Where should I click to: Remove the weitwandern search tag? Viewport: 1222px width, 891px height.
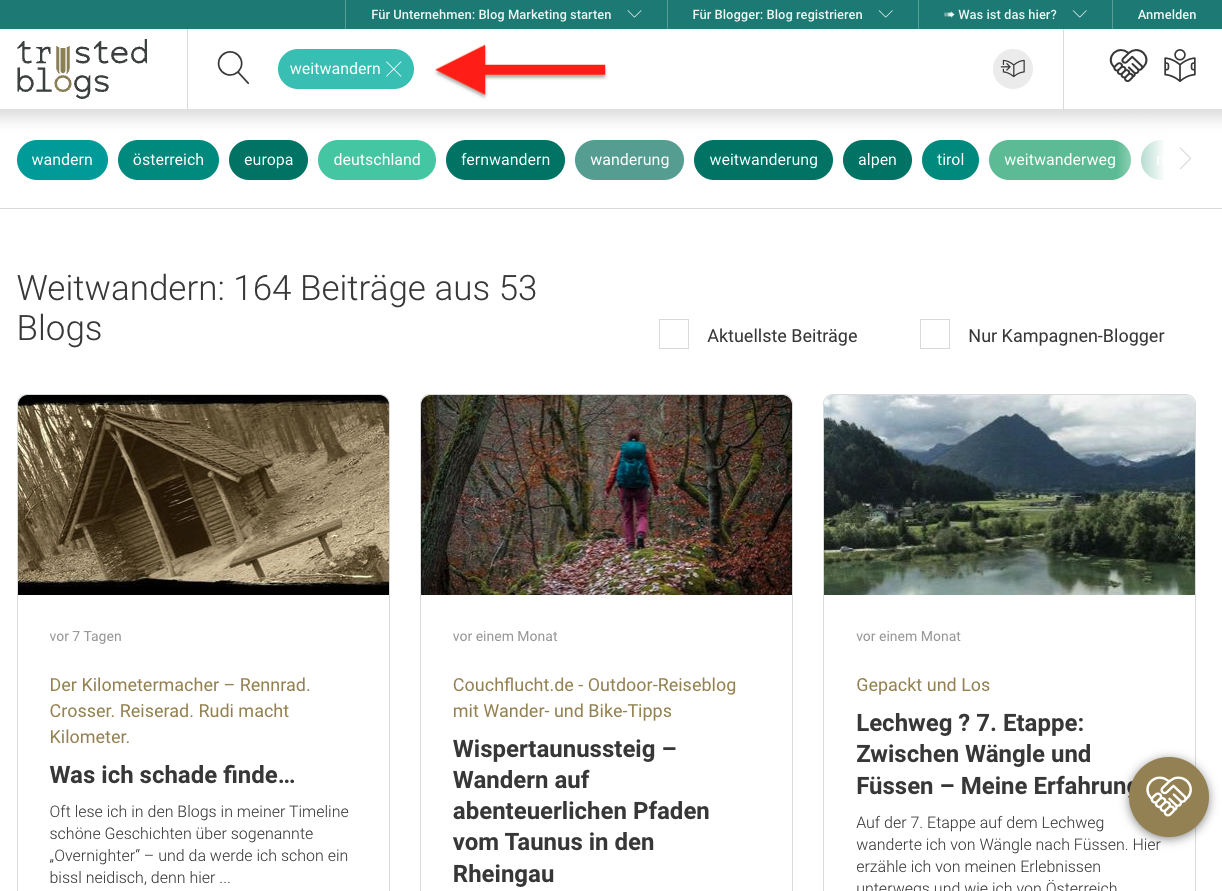pos(394,69)
